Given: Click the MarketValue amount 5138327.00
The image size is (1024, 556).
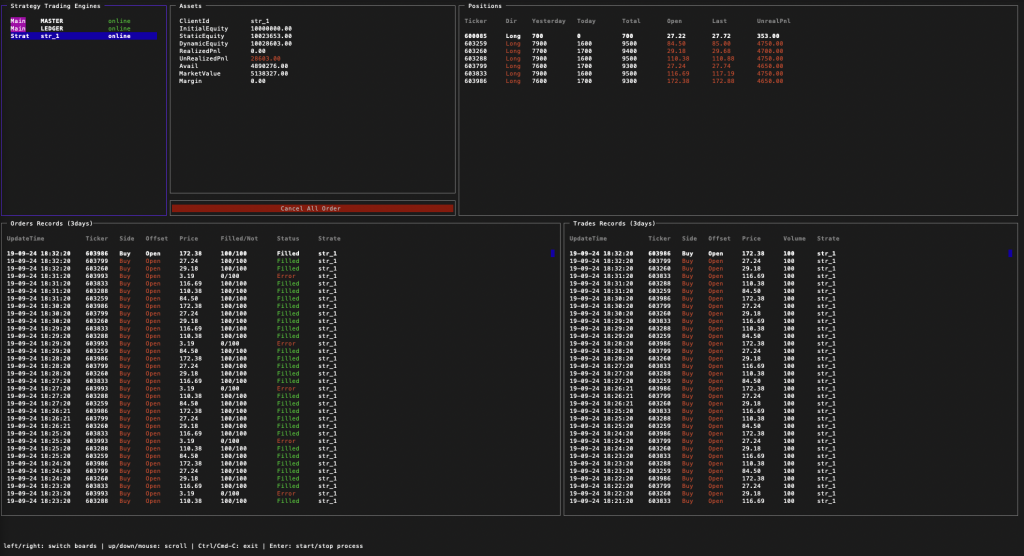Looking at the screenshot, I should [x=269, y=74].
